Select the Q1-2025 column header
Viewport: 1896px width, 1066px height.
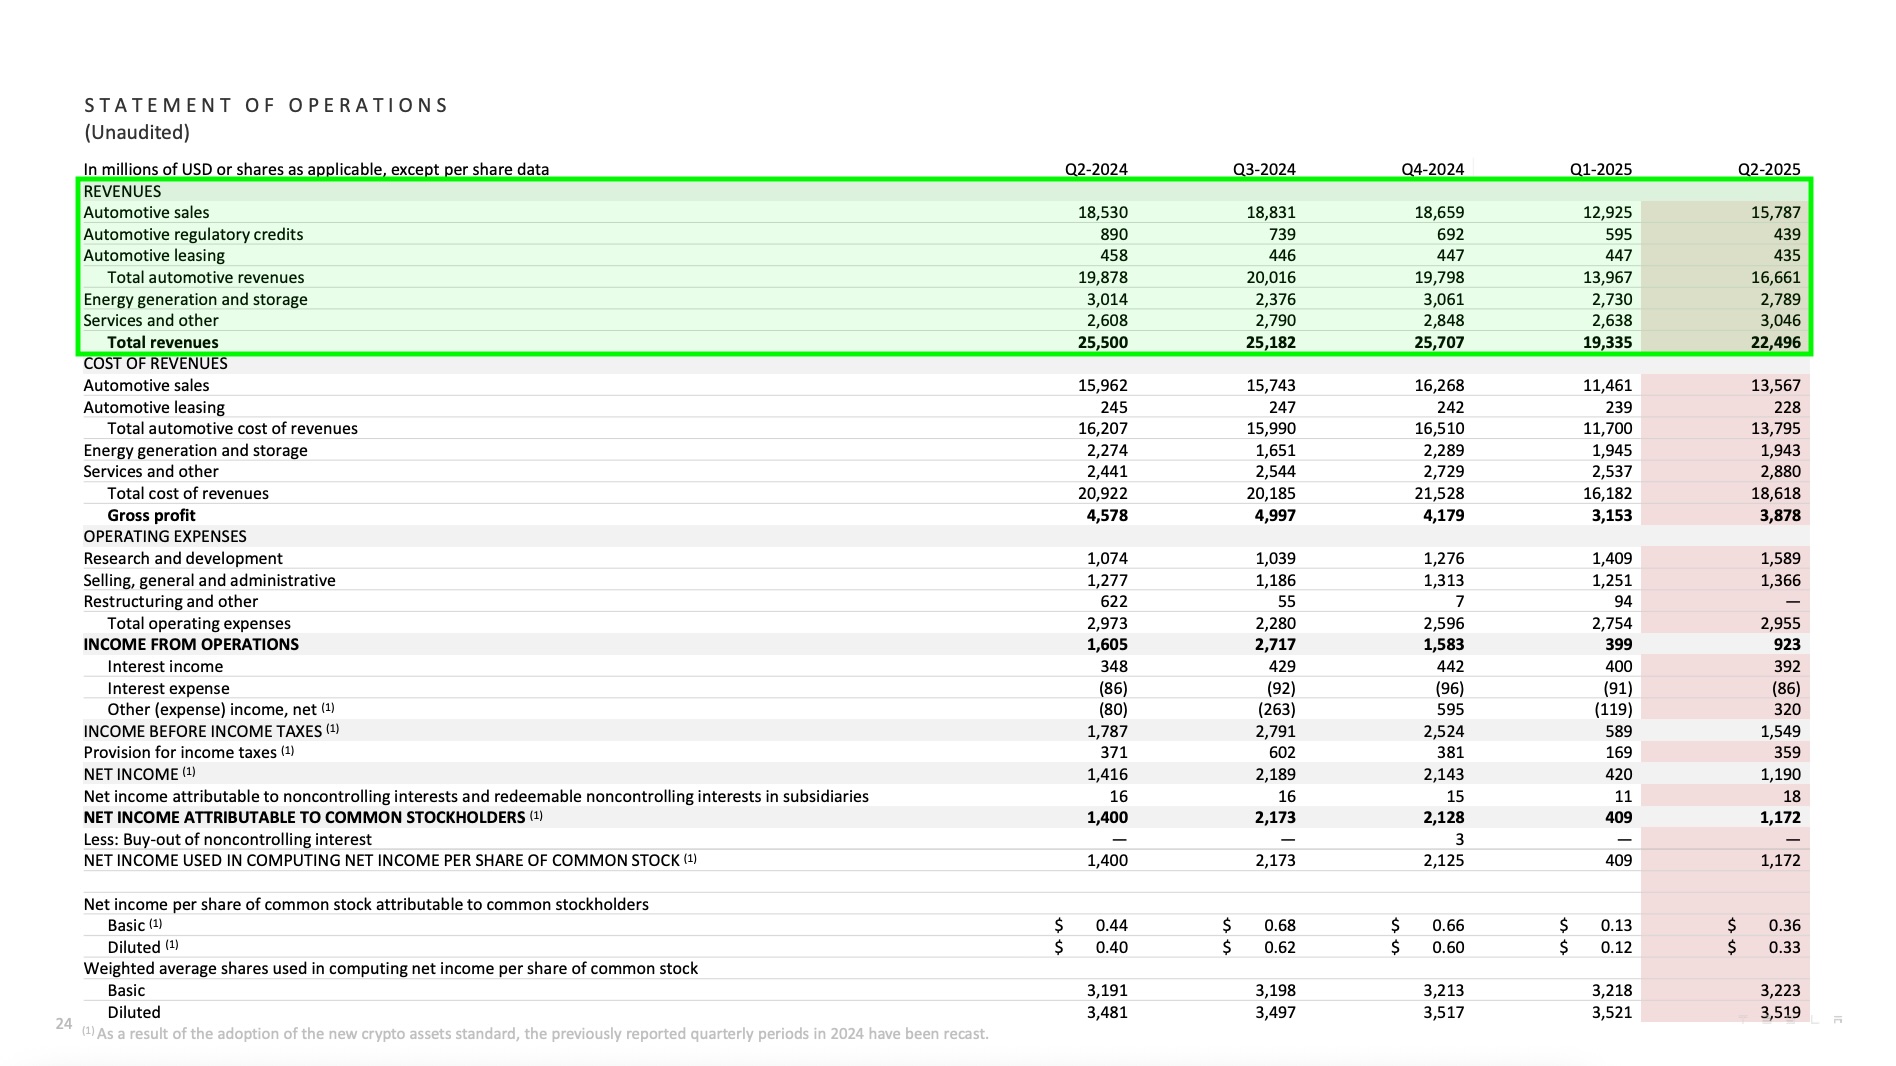click(1599, 169)
